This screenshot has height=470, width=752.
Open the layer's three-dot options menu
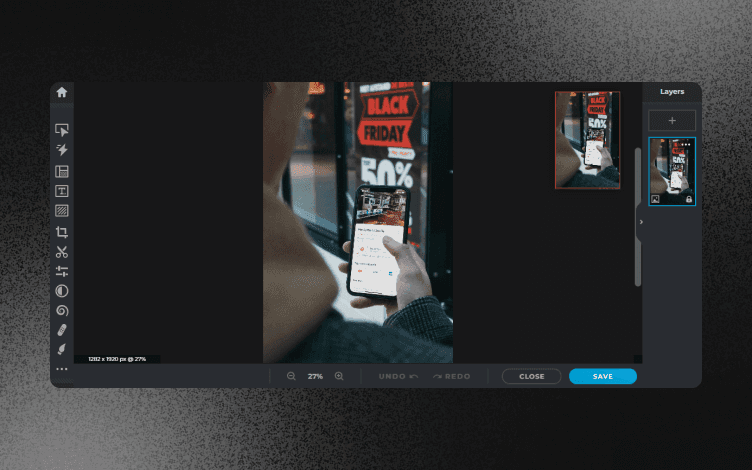coord(686,144)
